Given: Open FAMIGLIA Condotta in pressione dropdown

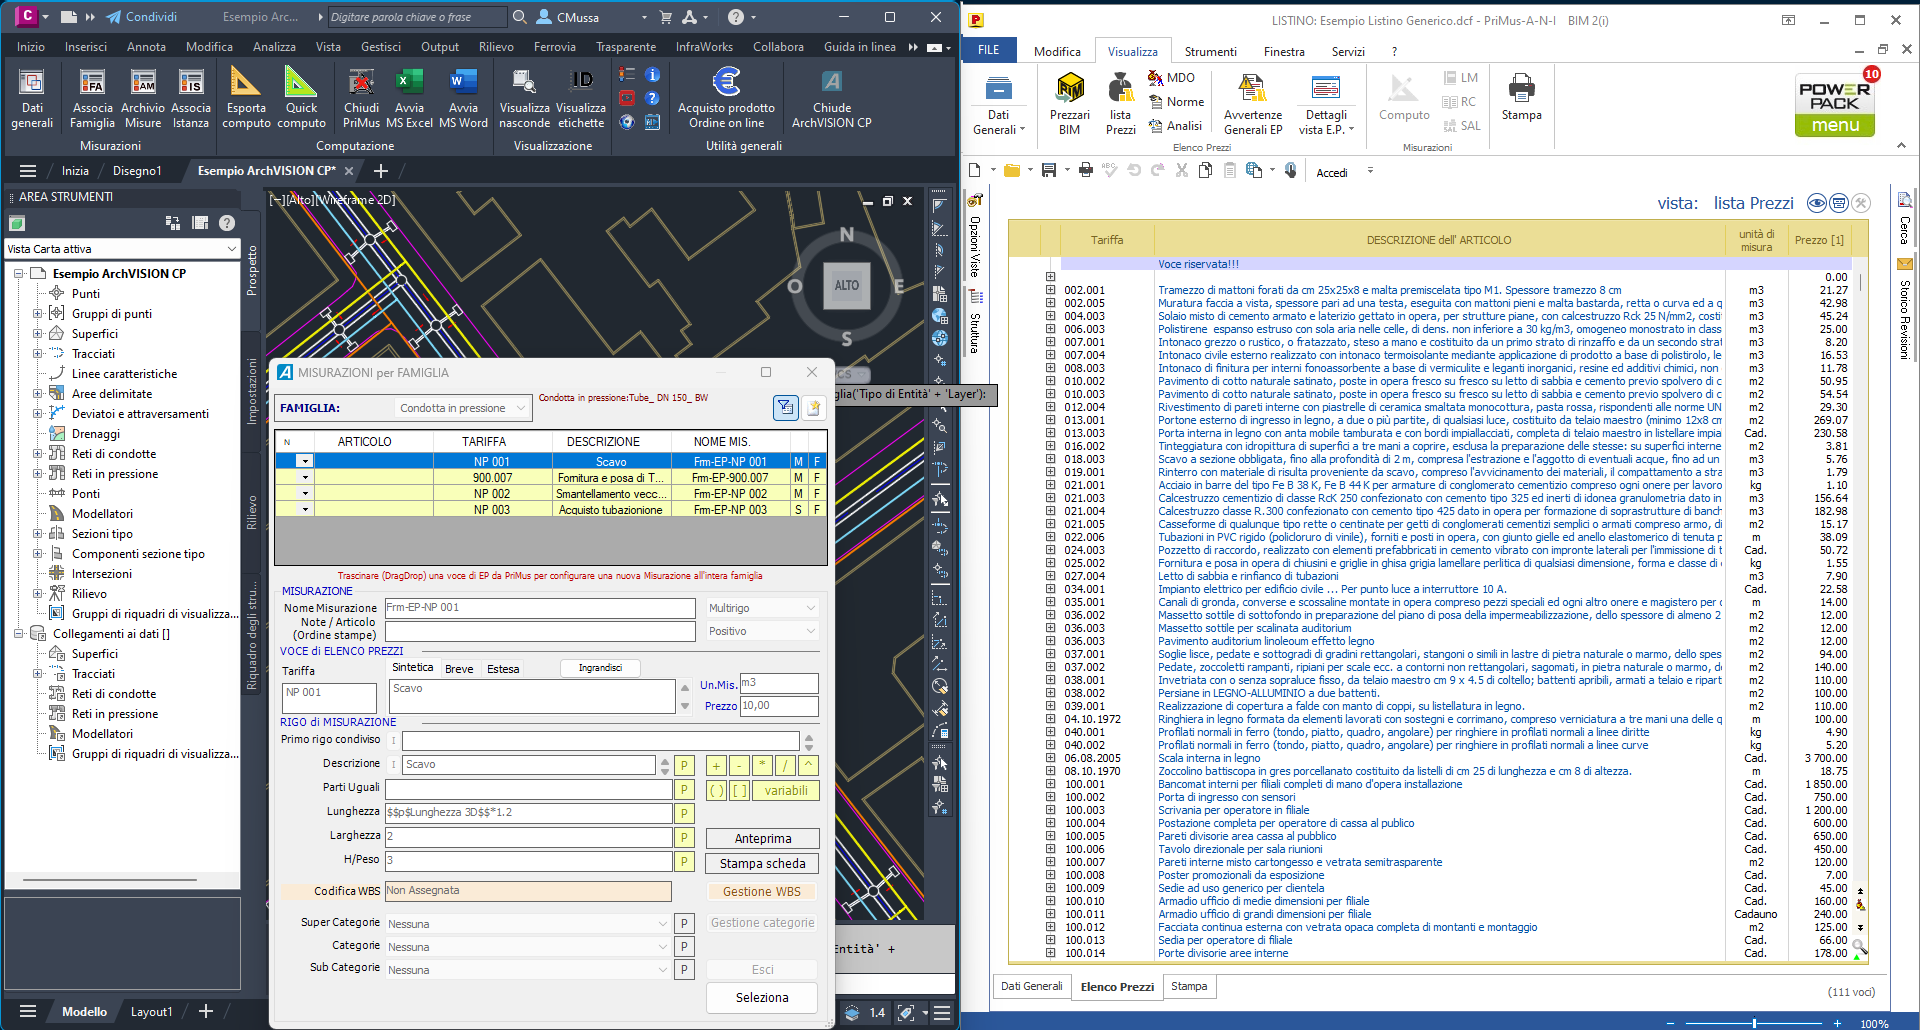Looking at the screenshot, I should point(461,408).
